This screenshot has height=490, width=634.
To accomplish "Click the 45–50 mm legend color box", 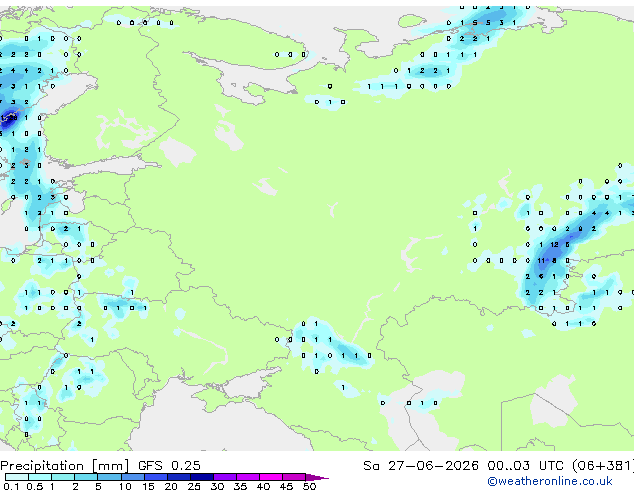I will coord(294,477).
